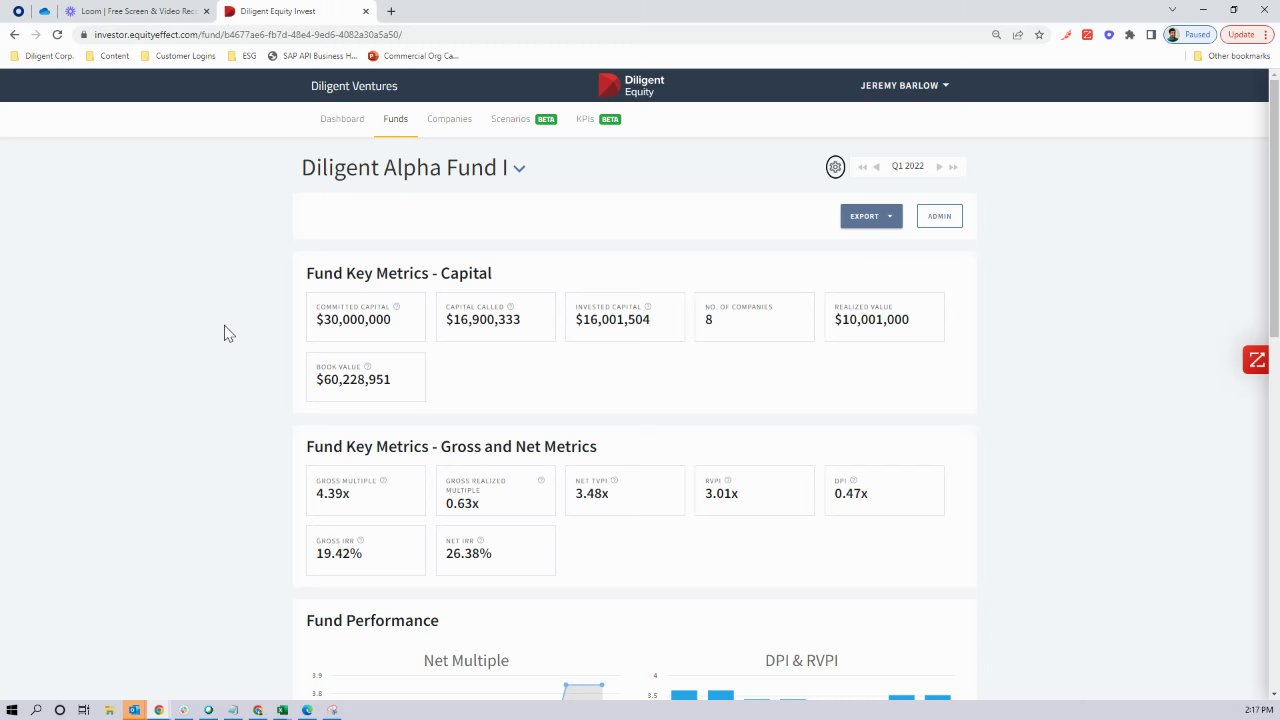Image resolution: width=1280 pixels, height=720 pixels.
Task: Expand the Diligent Alpha Fund I selector chevron
Action: click(519, 169)
